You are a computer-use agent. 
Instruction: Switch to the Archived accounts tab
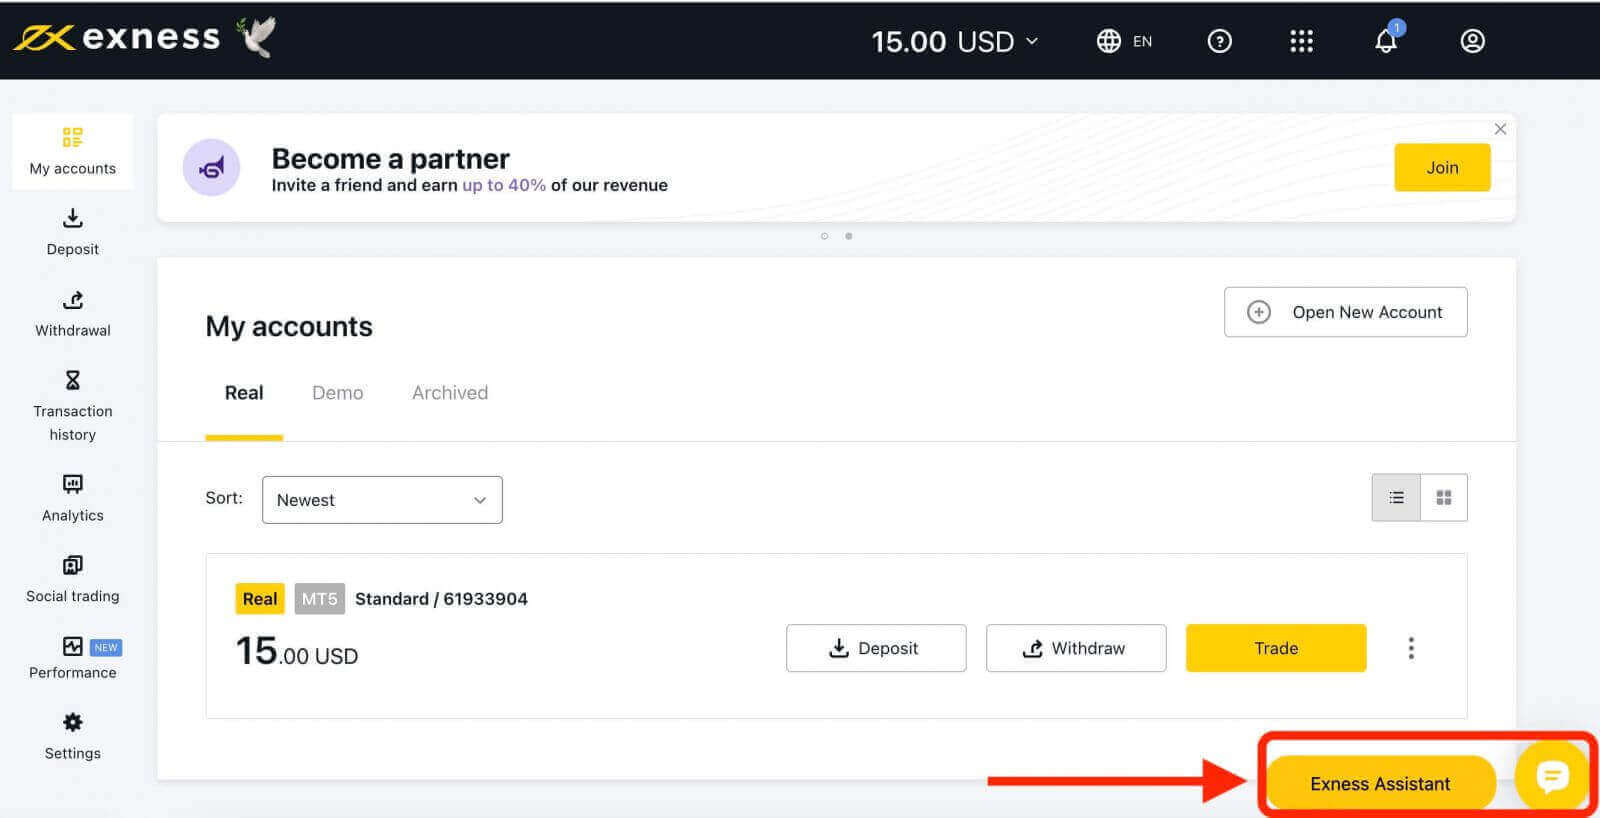[450, 393]
